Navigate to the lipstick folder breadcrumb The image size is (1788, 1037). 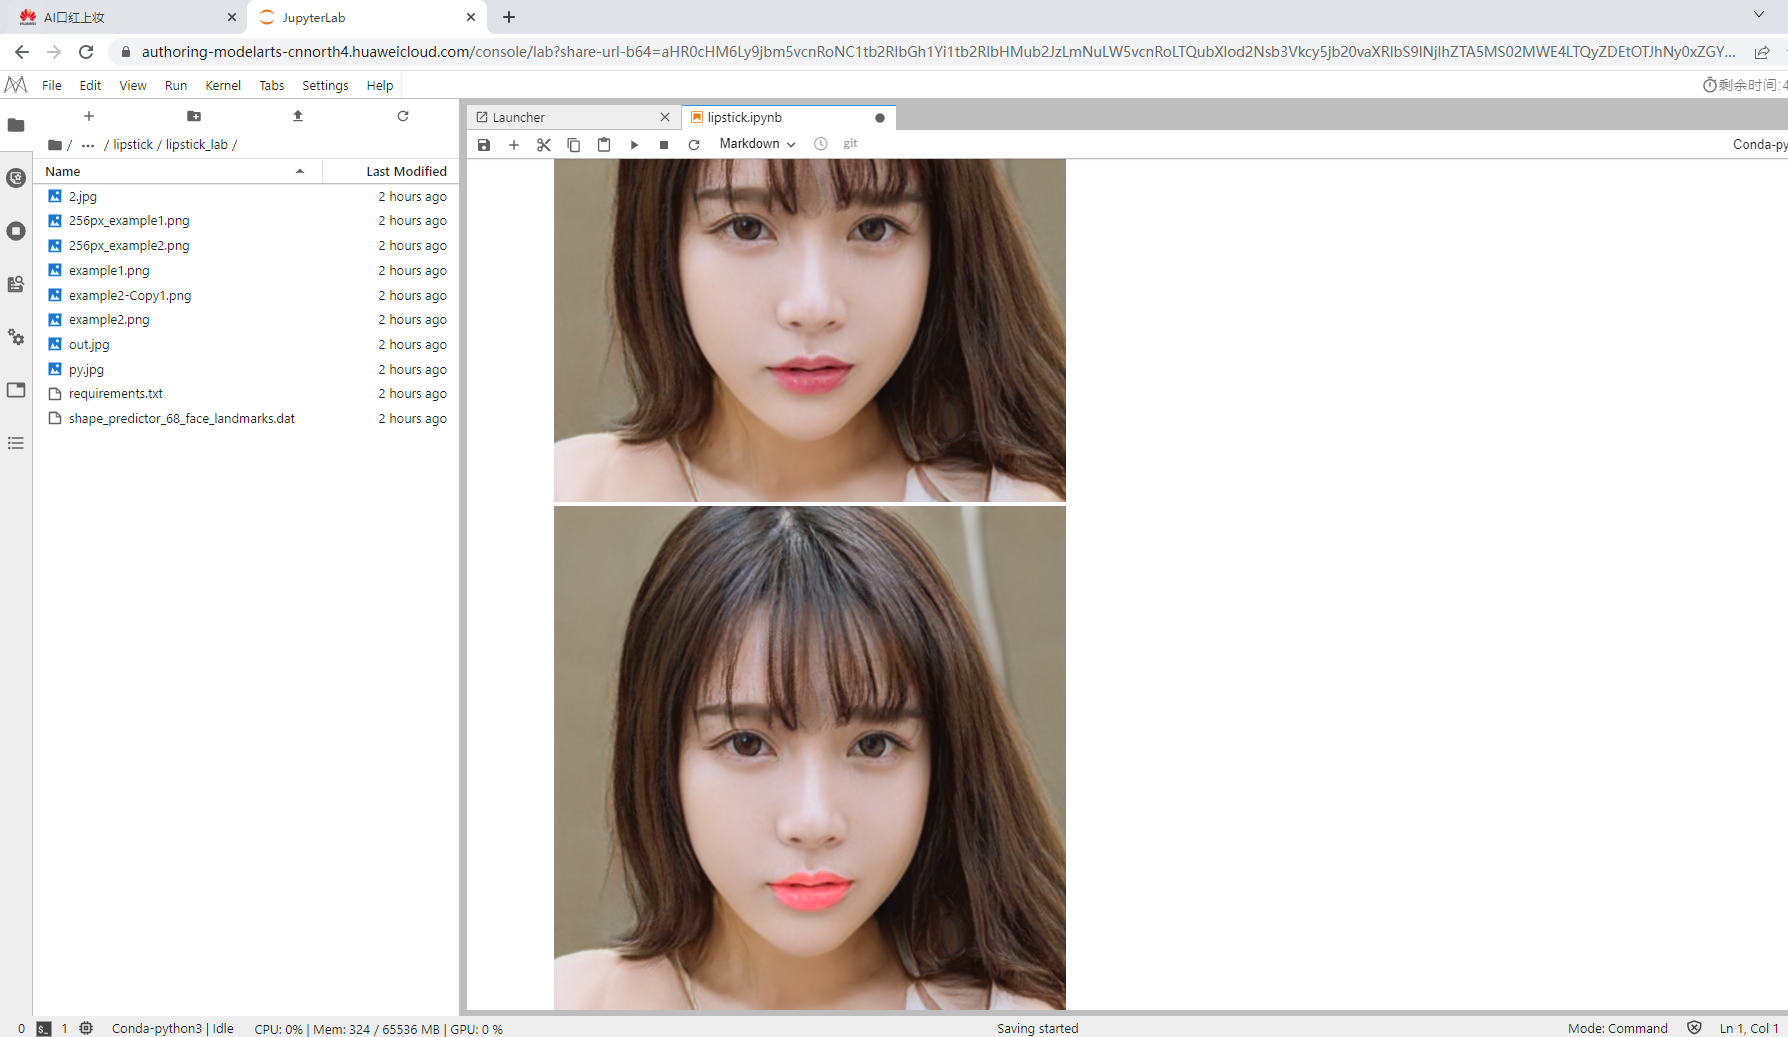(133, 145)
